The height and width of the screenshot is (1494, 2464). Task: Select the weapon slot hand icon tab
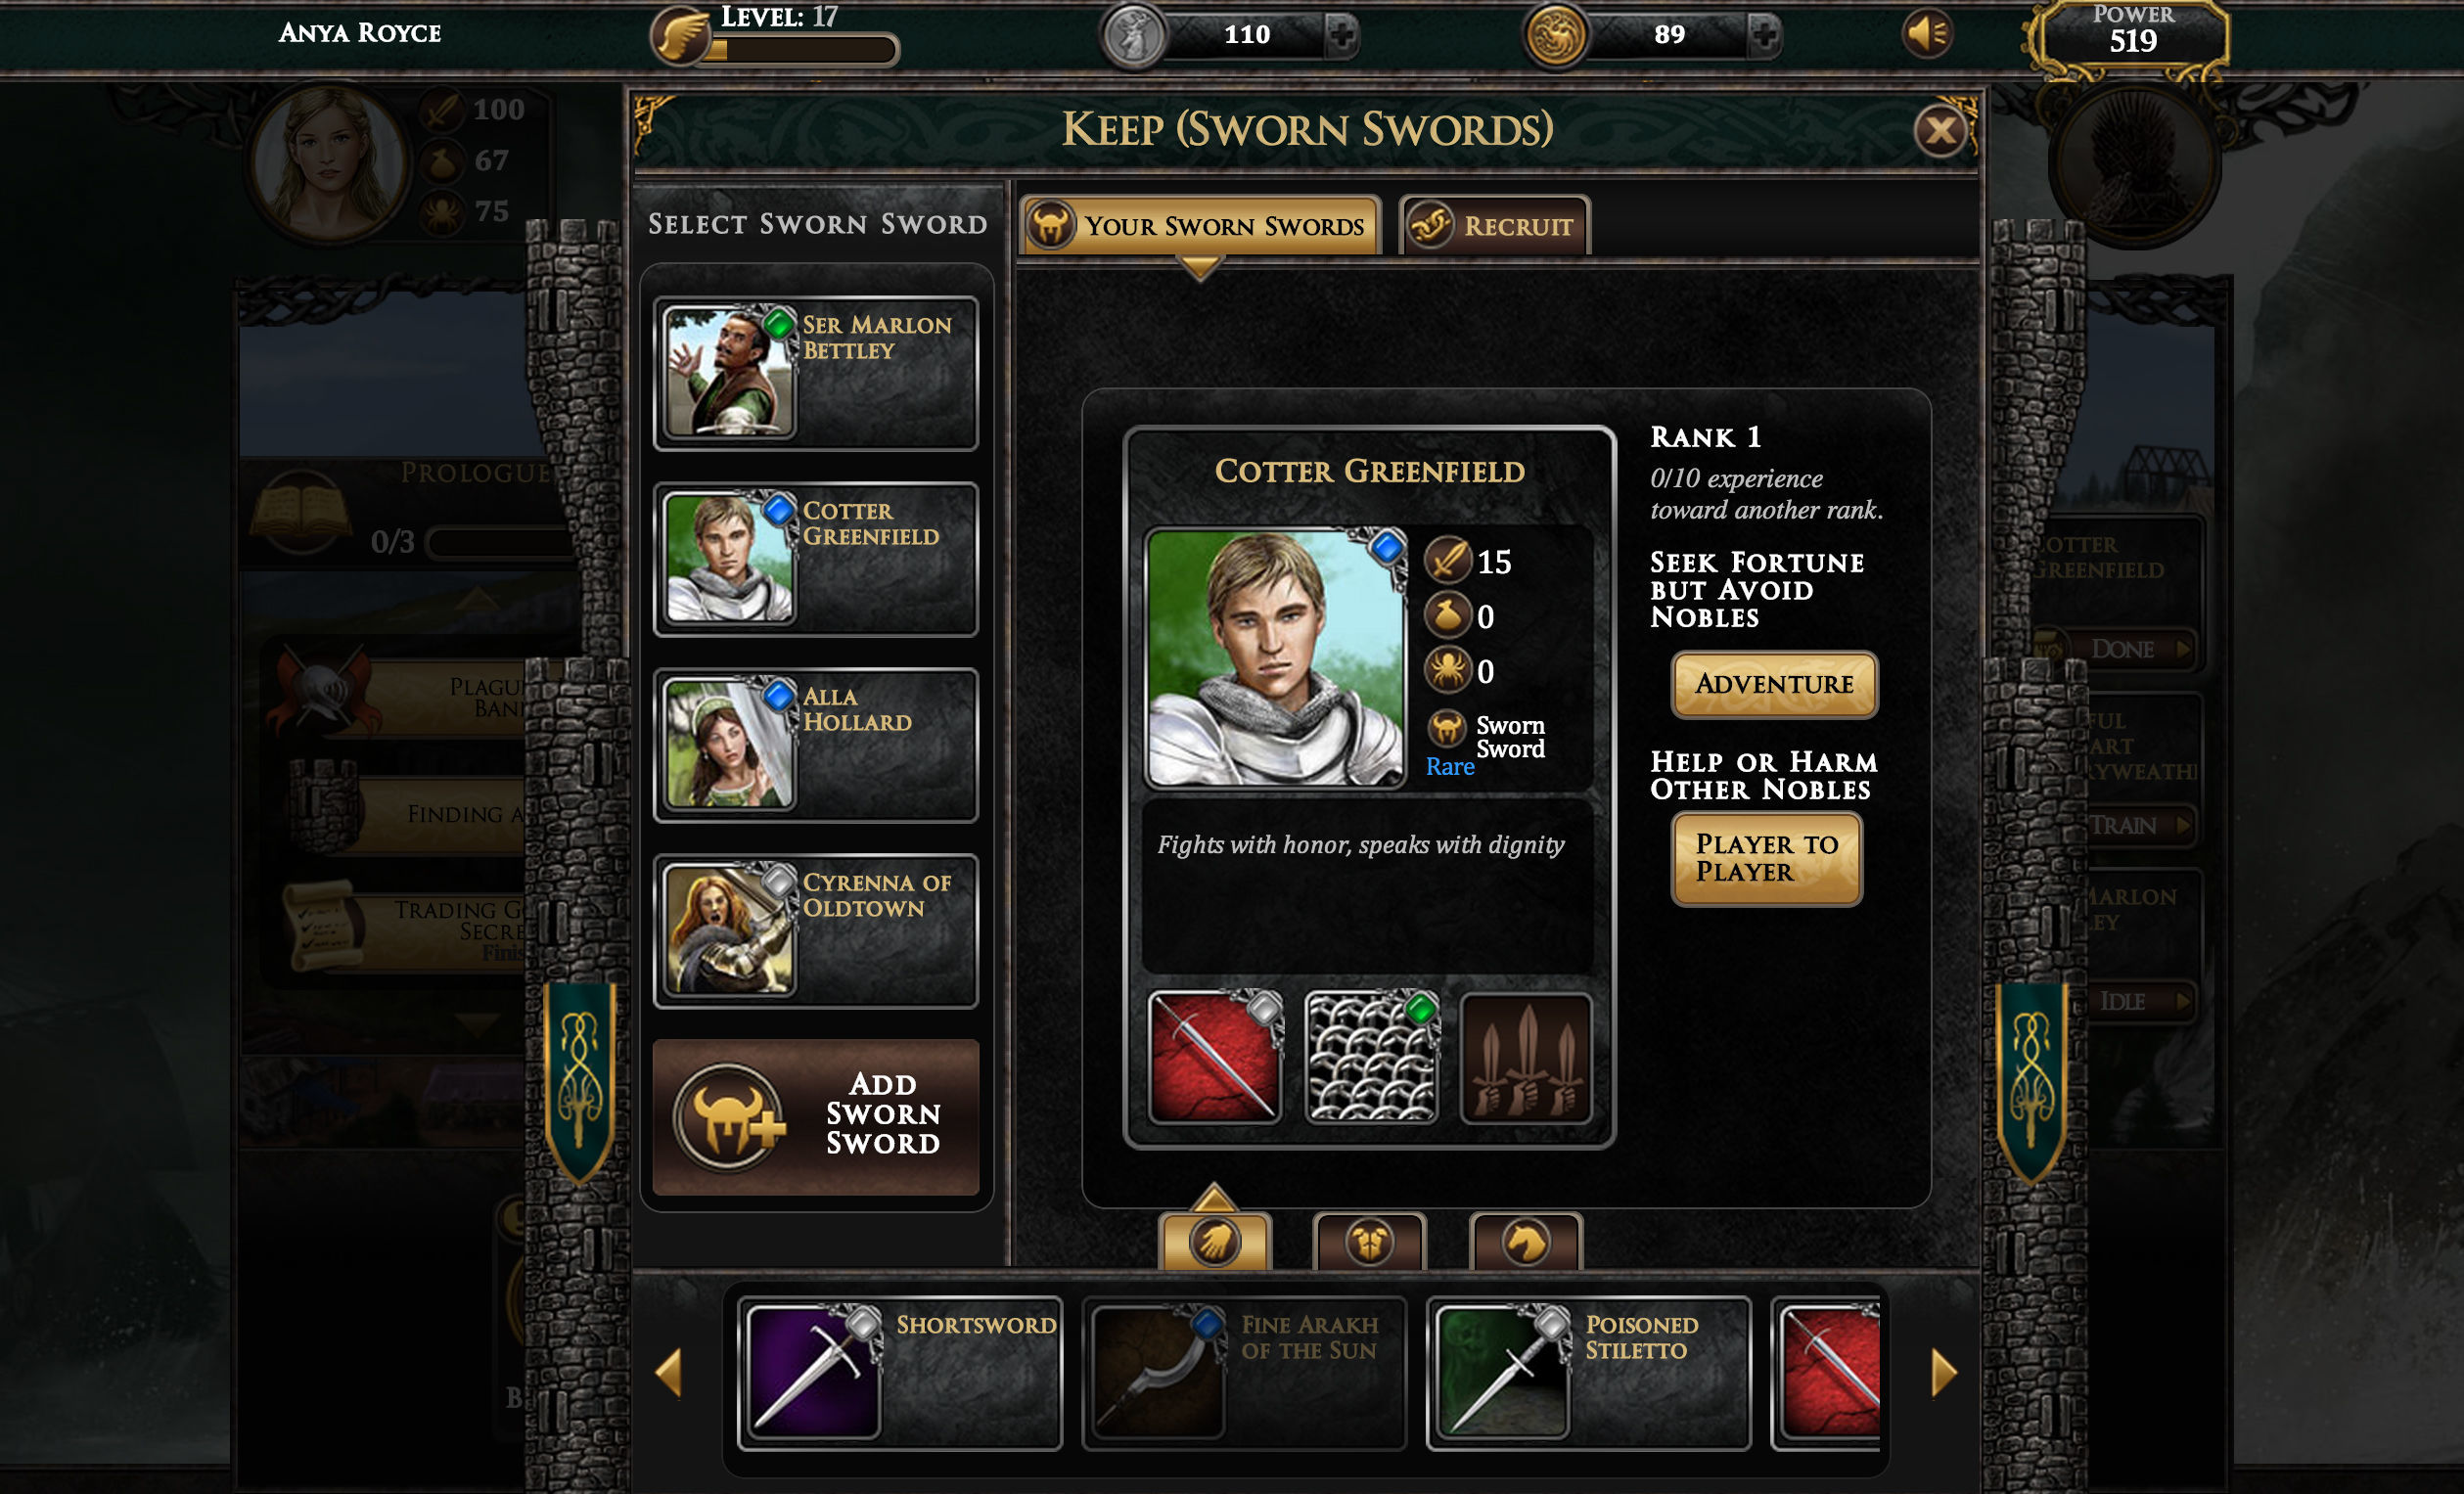pyautogui.click(x=1214, y=1242)
